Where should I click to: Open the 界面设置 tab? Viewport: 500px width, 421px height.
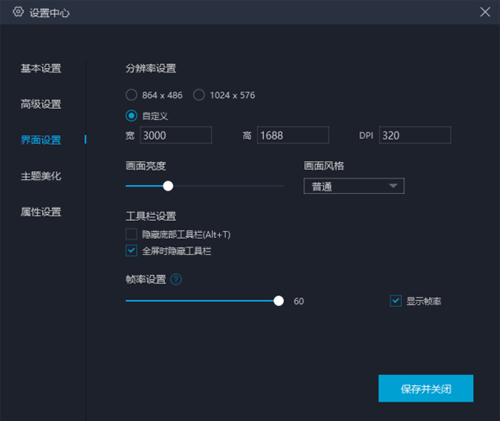[x=41, y=140]
